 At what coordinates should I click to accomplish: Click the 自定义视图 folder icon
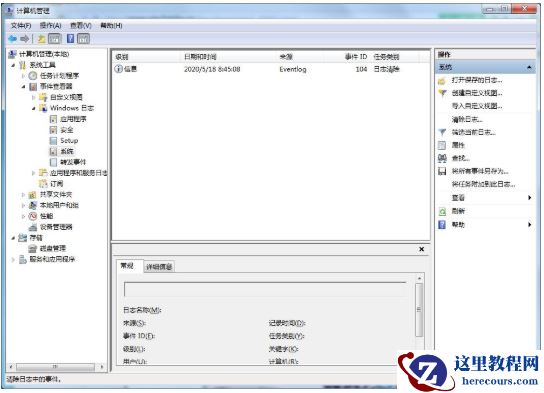[43, 97]
